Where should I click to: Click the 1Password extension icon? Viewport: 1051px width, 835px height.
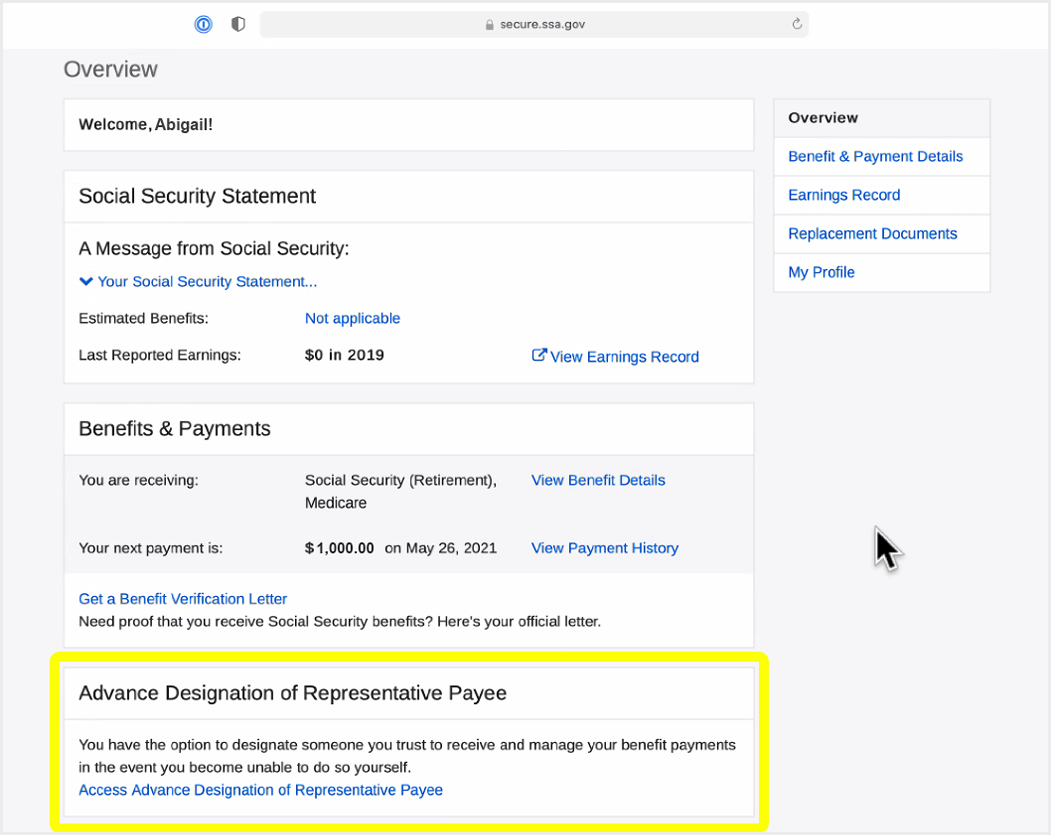coord(203,25)
